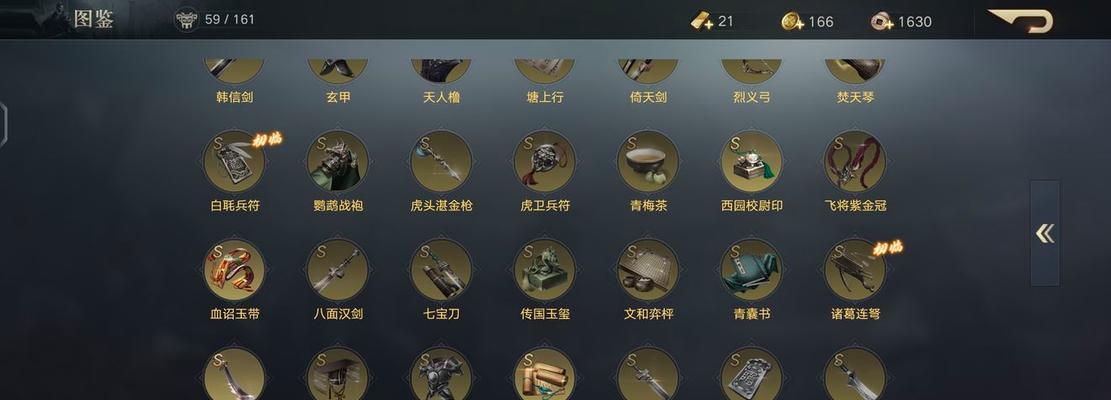Add gold bars via the 21 counter

[712, 21]
